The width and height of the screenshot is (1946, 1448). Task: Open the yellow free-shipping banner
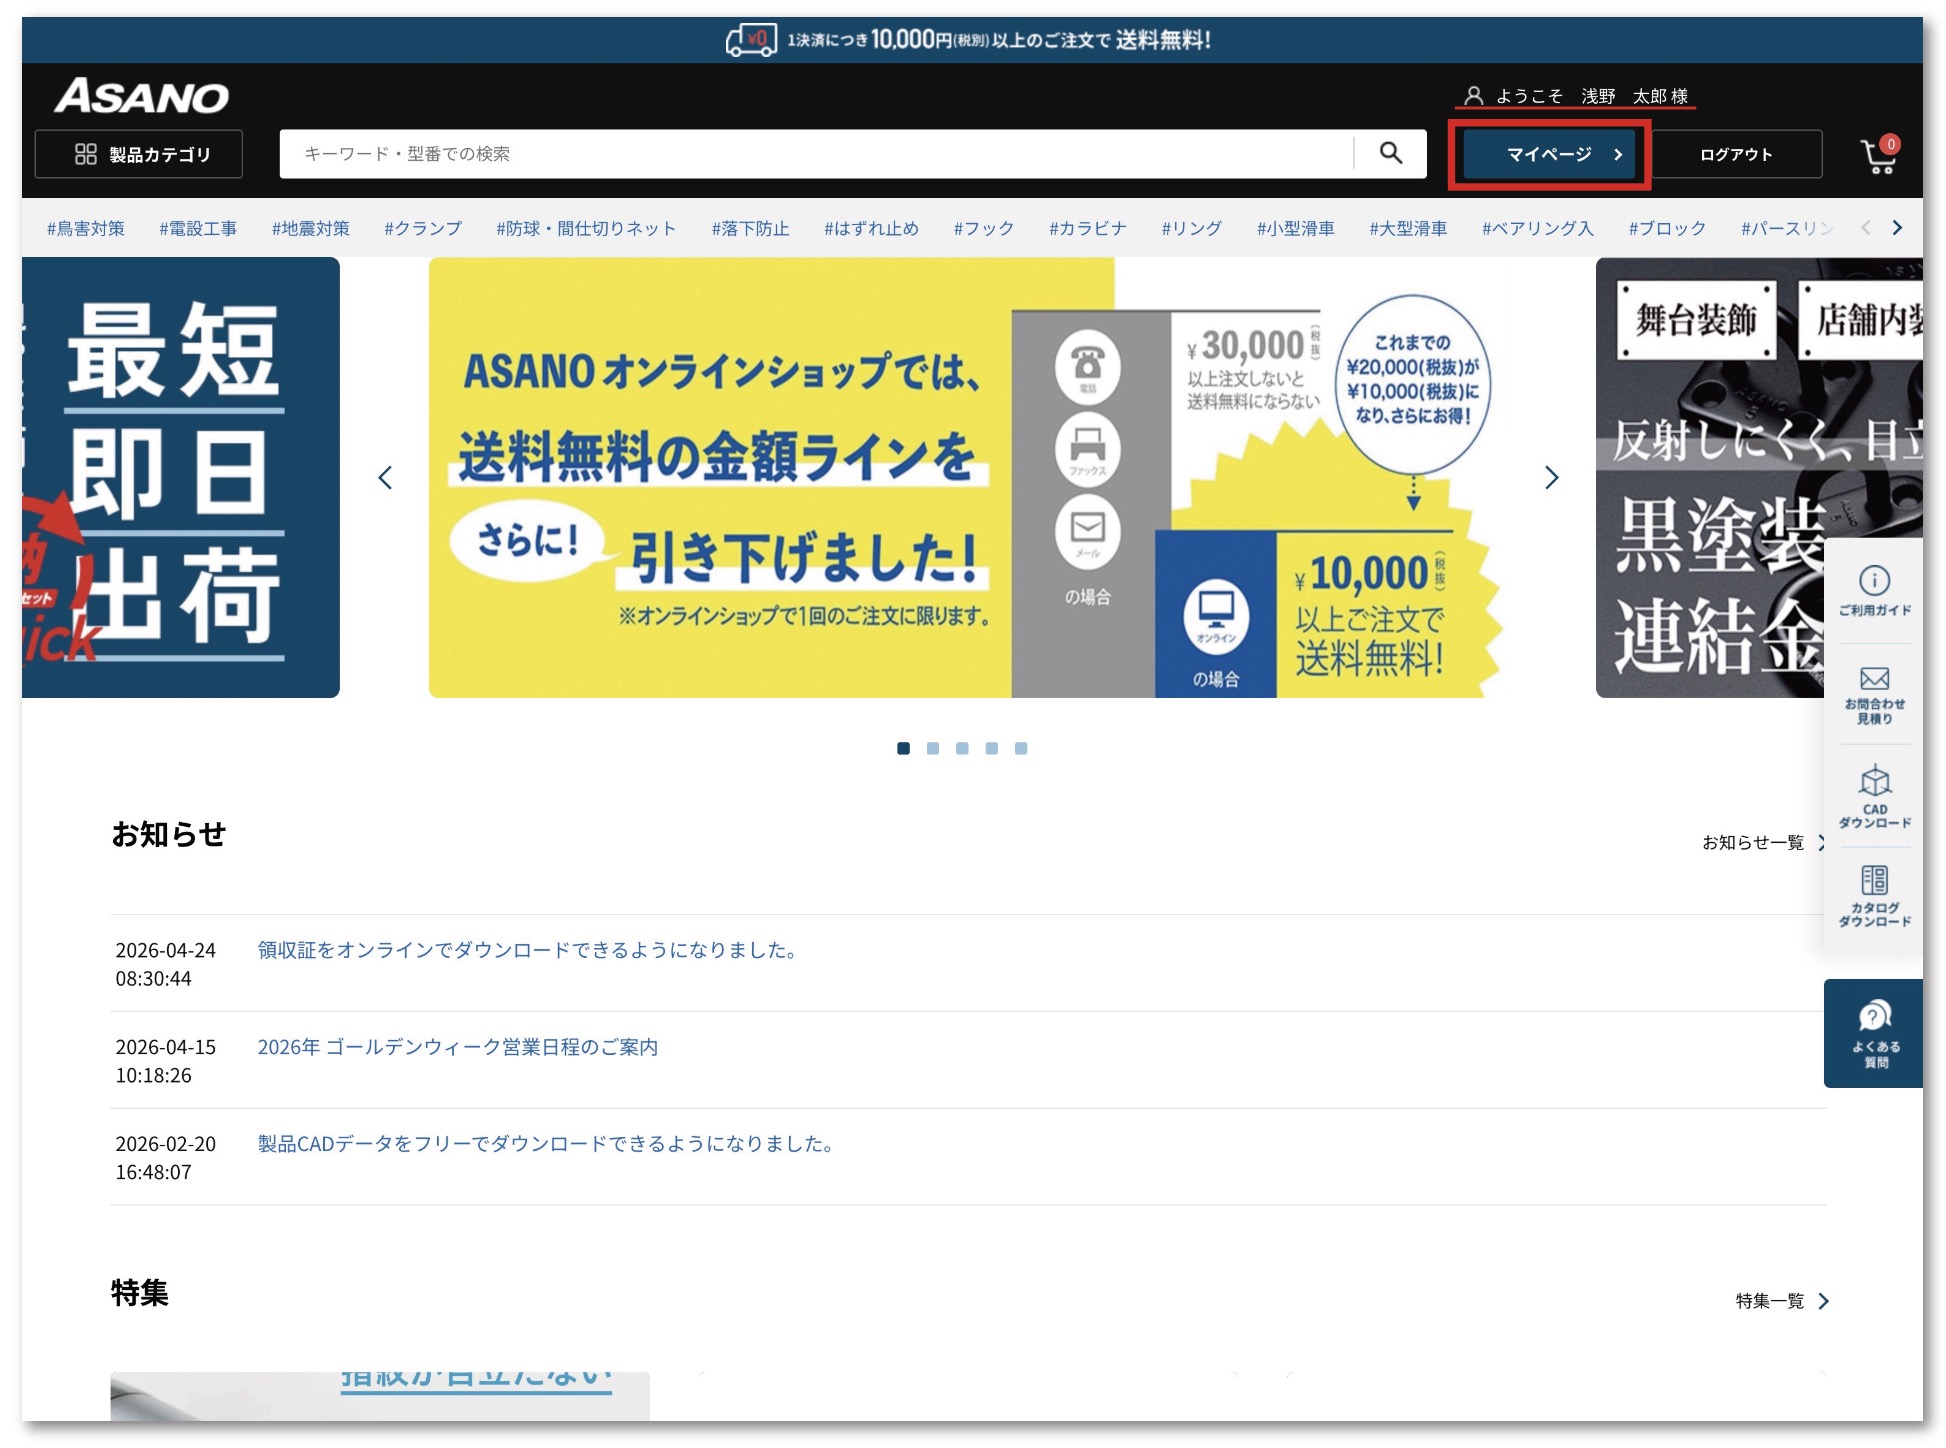pos(966,478)
